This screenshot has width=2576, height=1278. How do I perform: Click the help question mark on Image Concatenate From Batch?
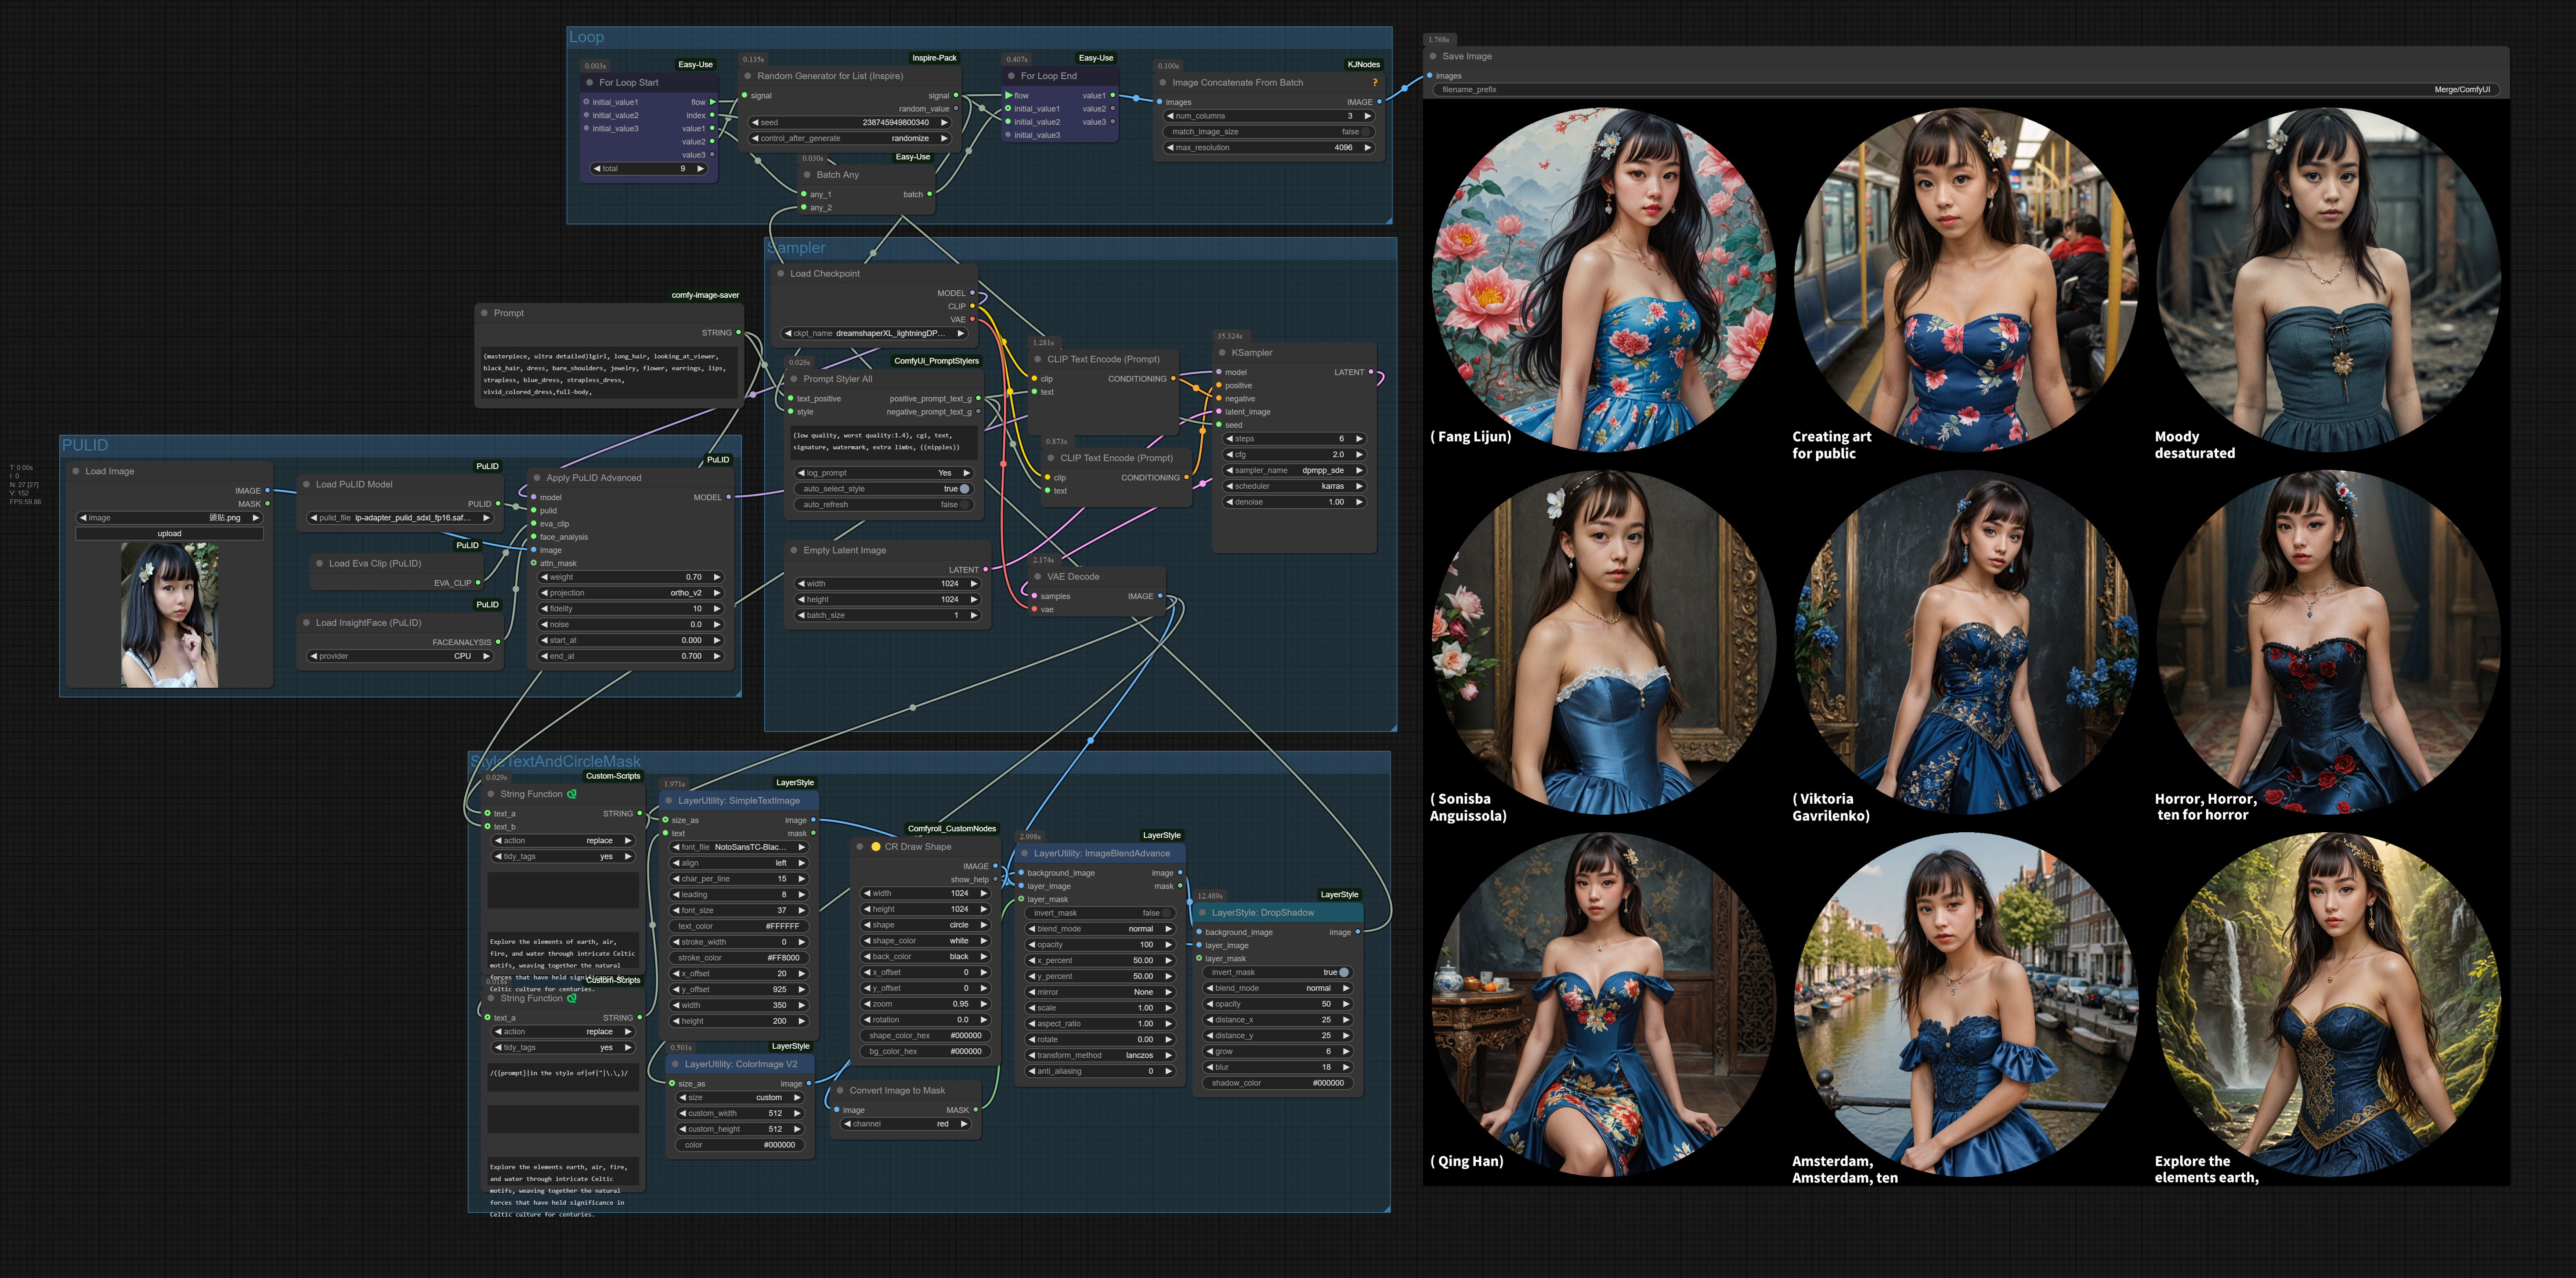point(1375,83)
